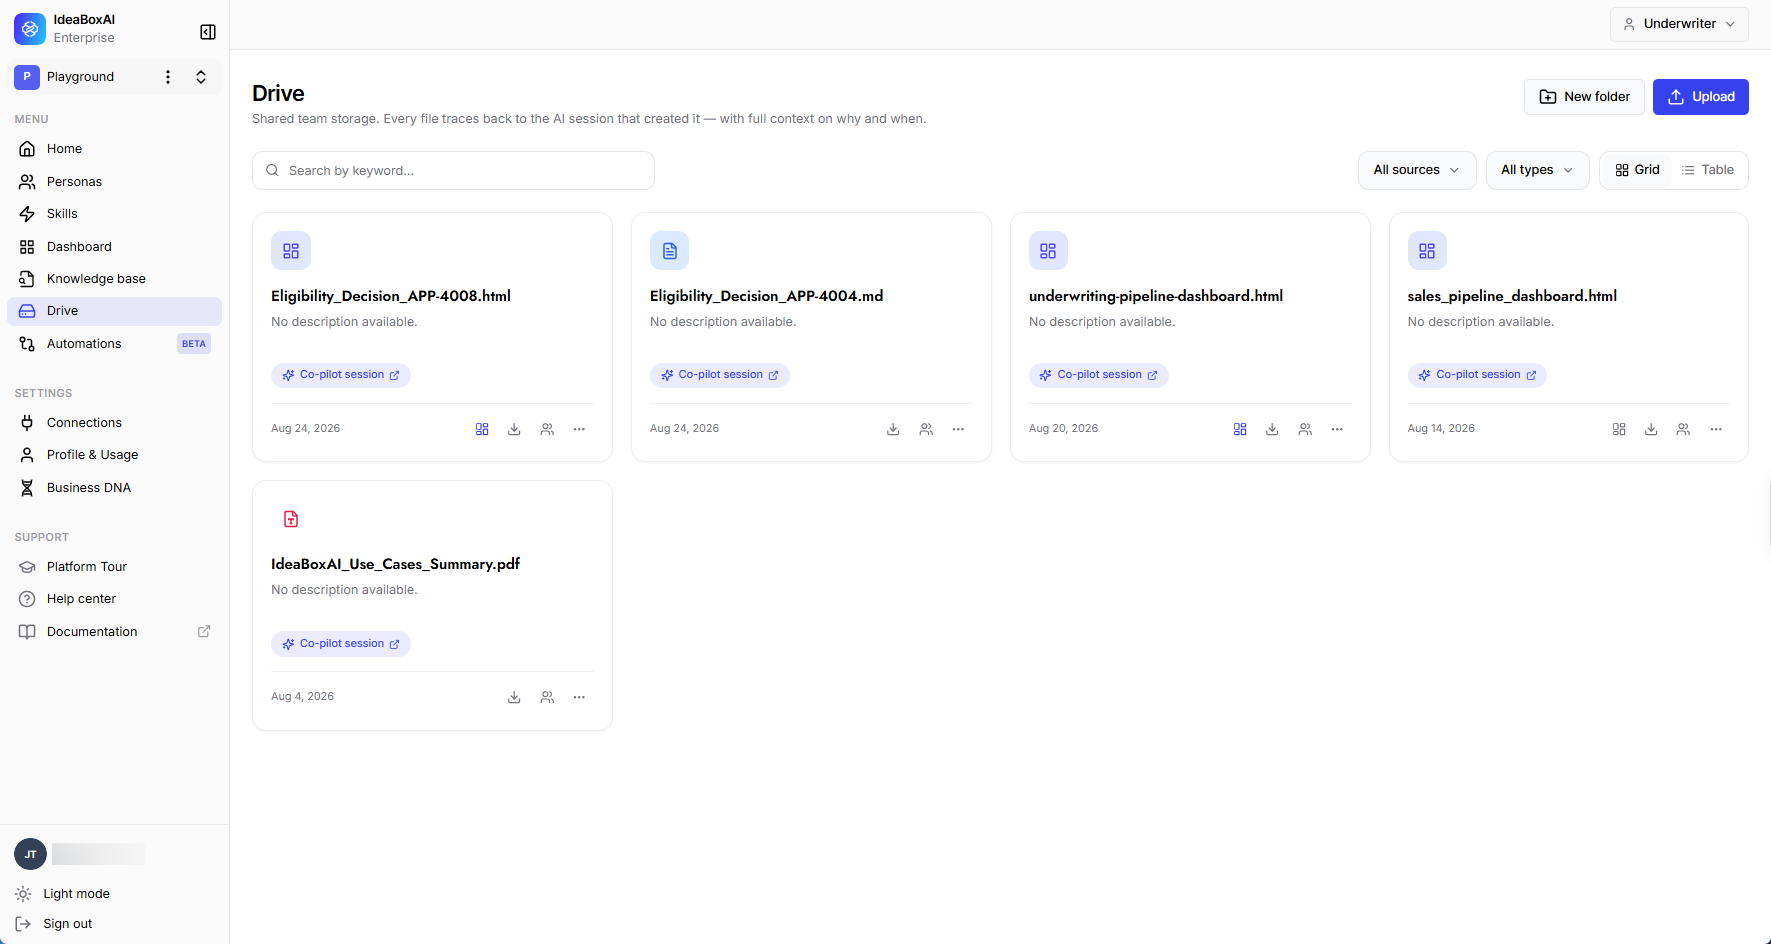Viewport: 1771px width, 944px height.
Task: Open more options for sales_pipeline_dashboard.html
Action: click(1716, 429)
